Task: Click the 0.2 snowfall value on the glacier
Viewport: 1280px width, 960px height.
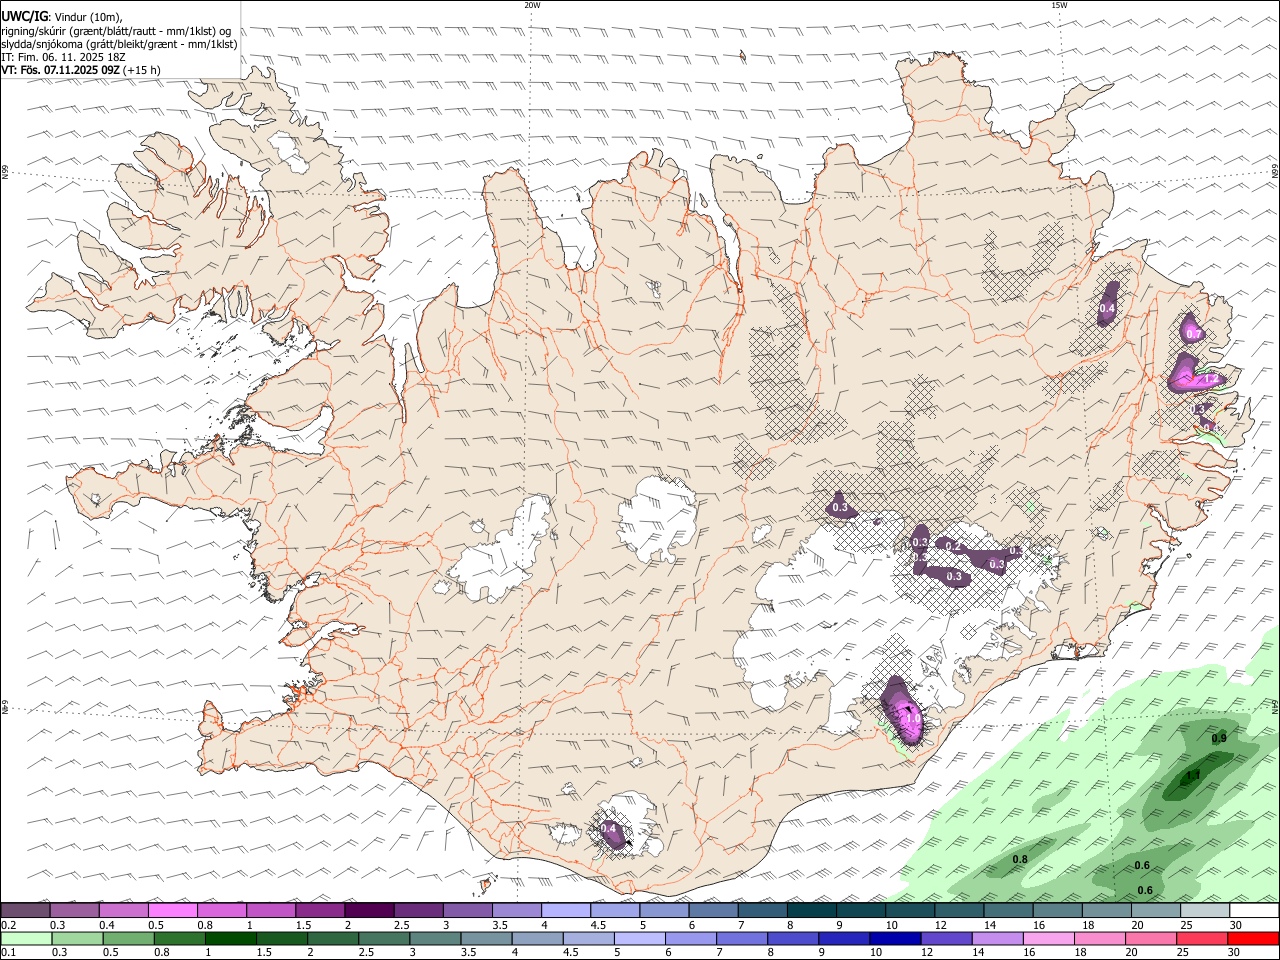Action: [x=953, y=546]
